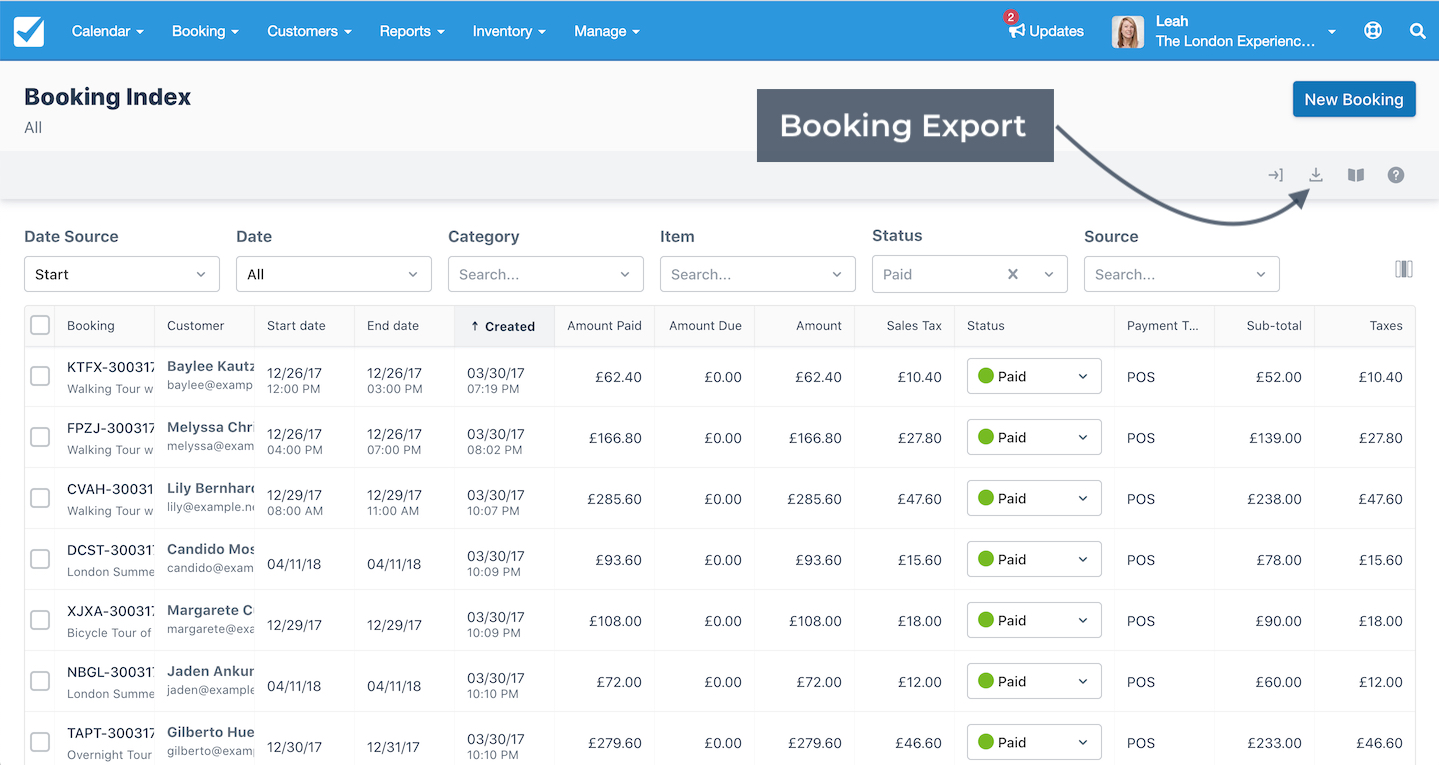Click the Sub-total column header

[x=1274, y=325]
